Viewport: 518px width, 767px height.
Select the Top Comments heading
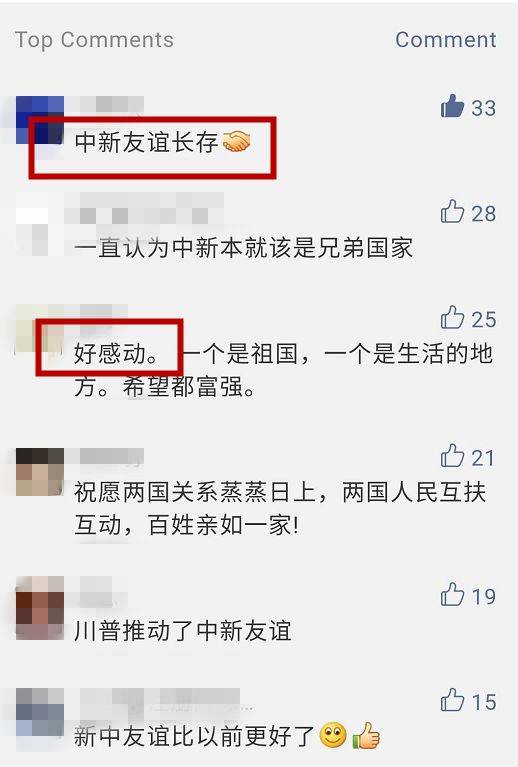94,40
